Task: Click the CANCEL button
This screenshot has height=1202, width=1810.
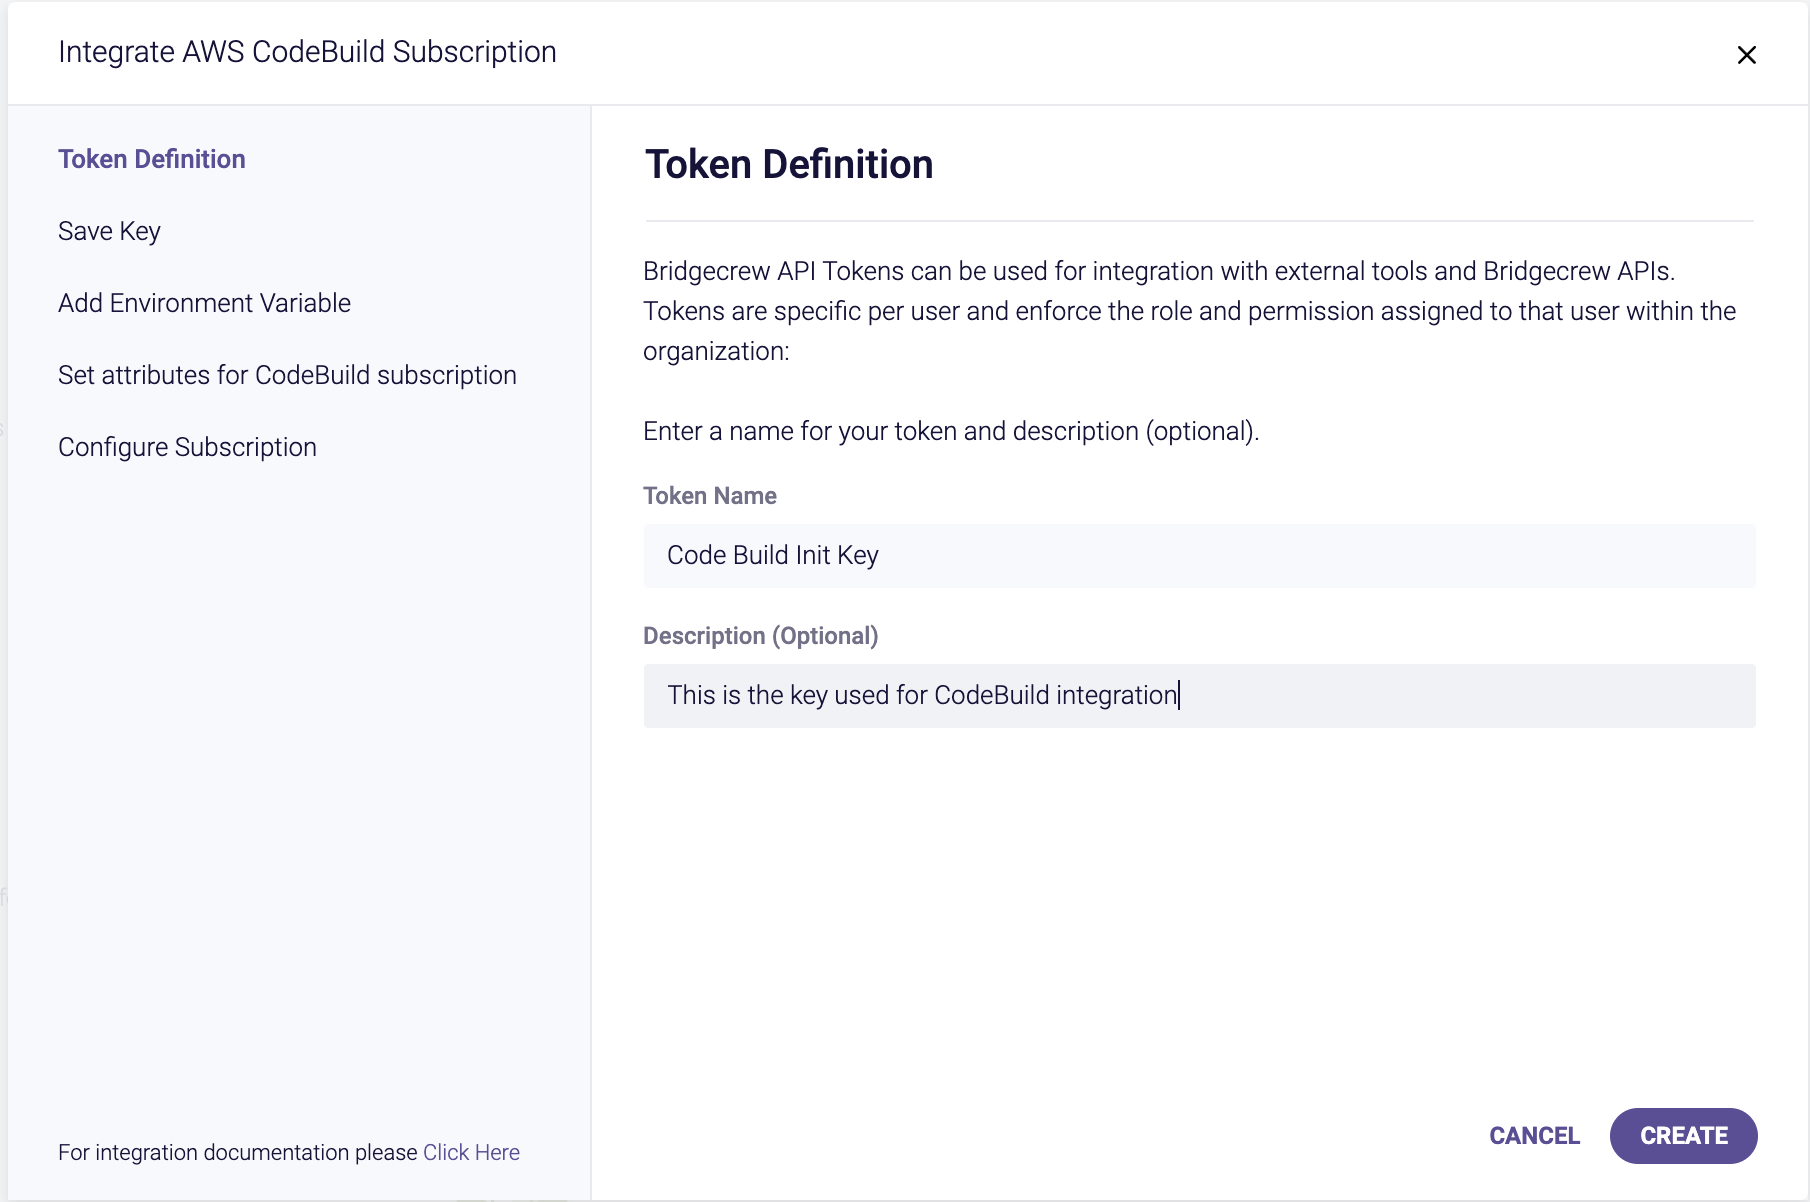Action: coord(1534,1136)
